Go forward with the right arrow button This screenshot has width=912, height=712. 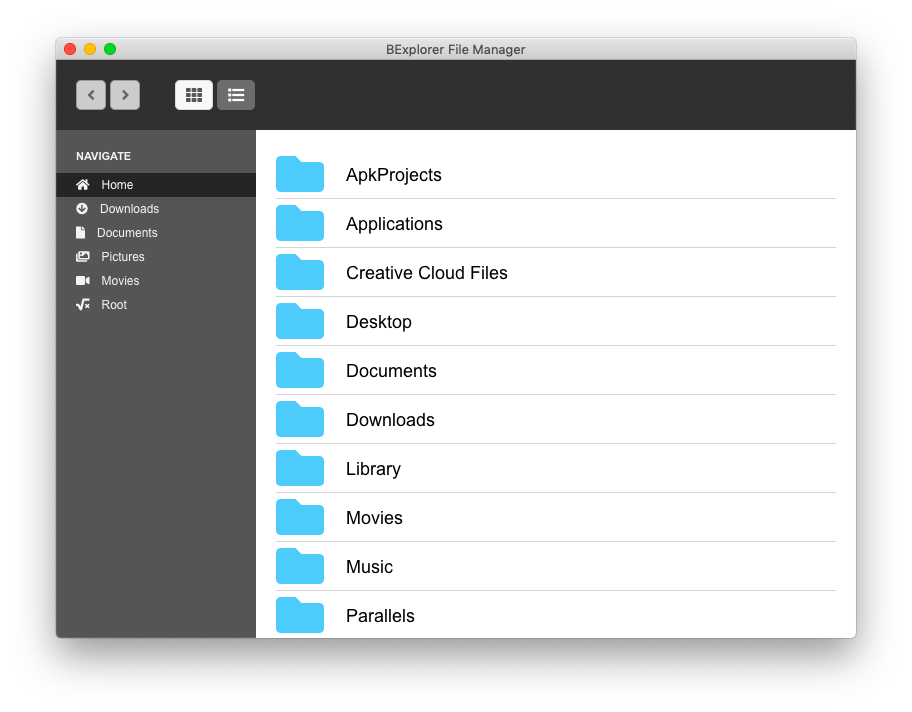[125, 95]
